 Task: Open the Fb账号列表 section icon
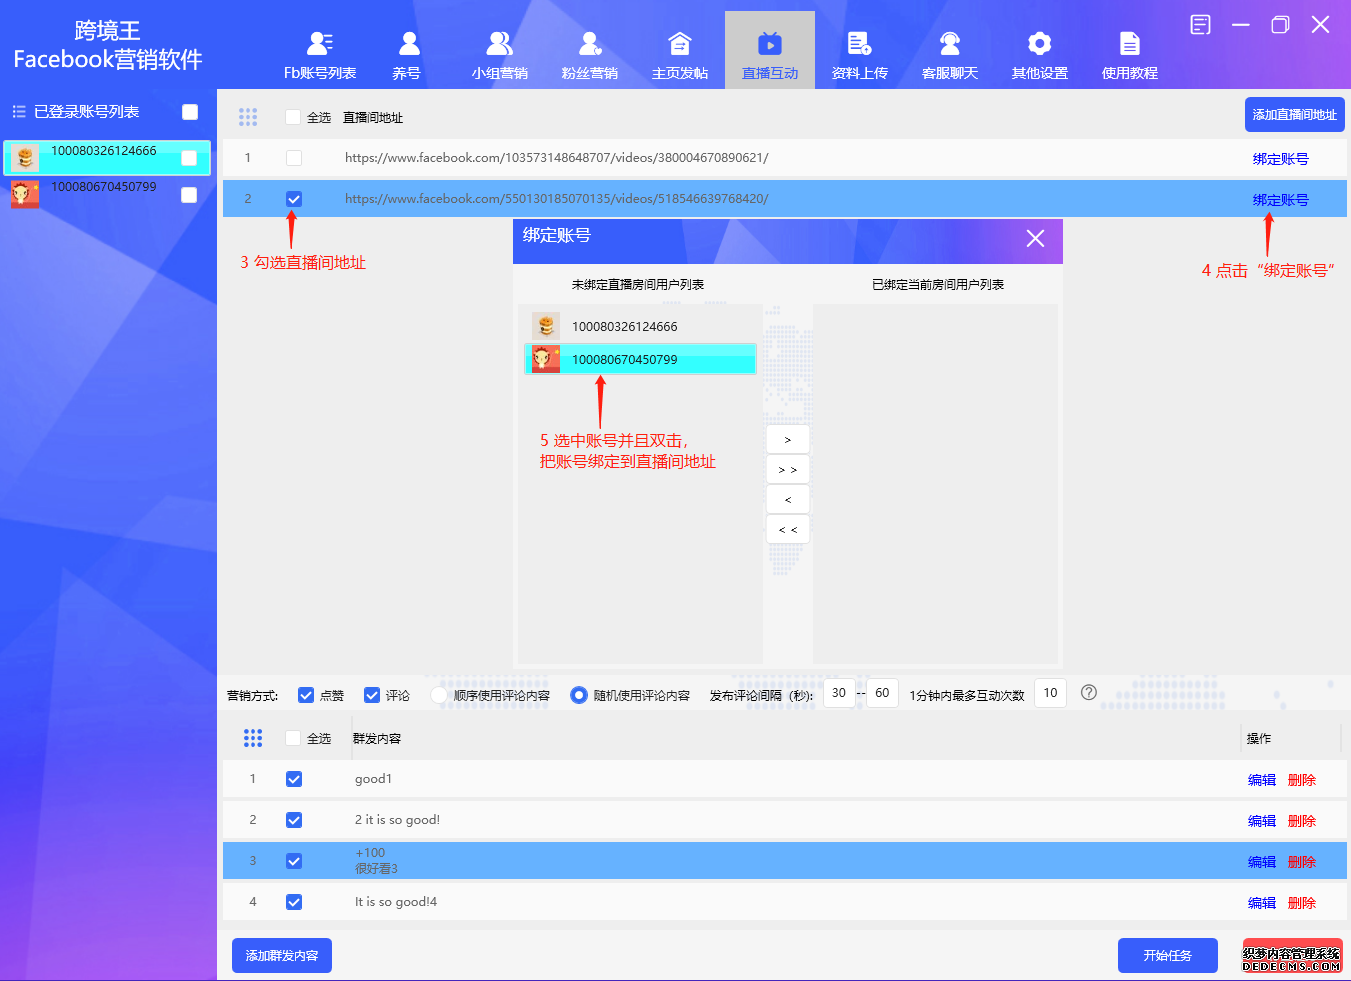pos(318,45)
